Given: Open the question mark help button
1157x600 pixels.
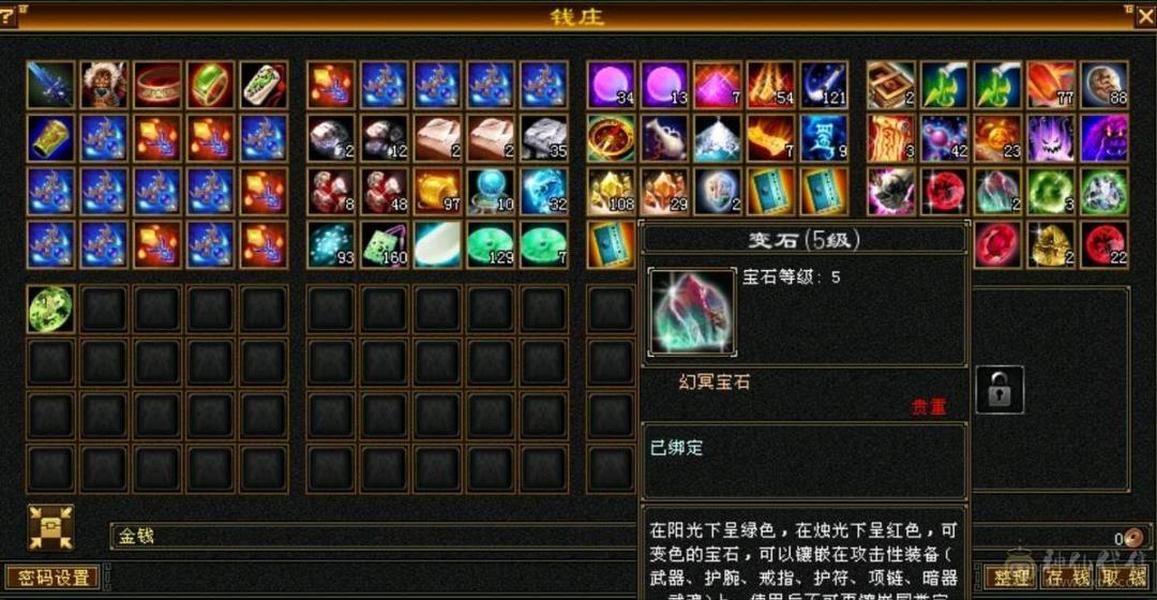Looking at the screenshot, I should point(7,15).
